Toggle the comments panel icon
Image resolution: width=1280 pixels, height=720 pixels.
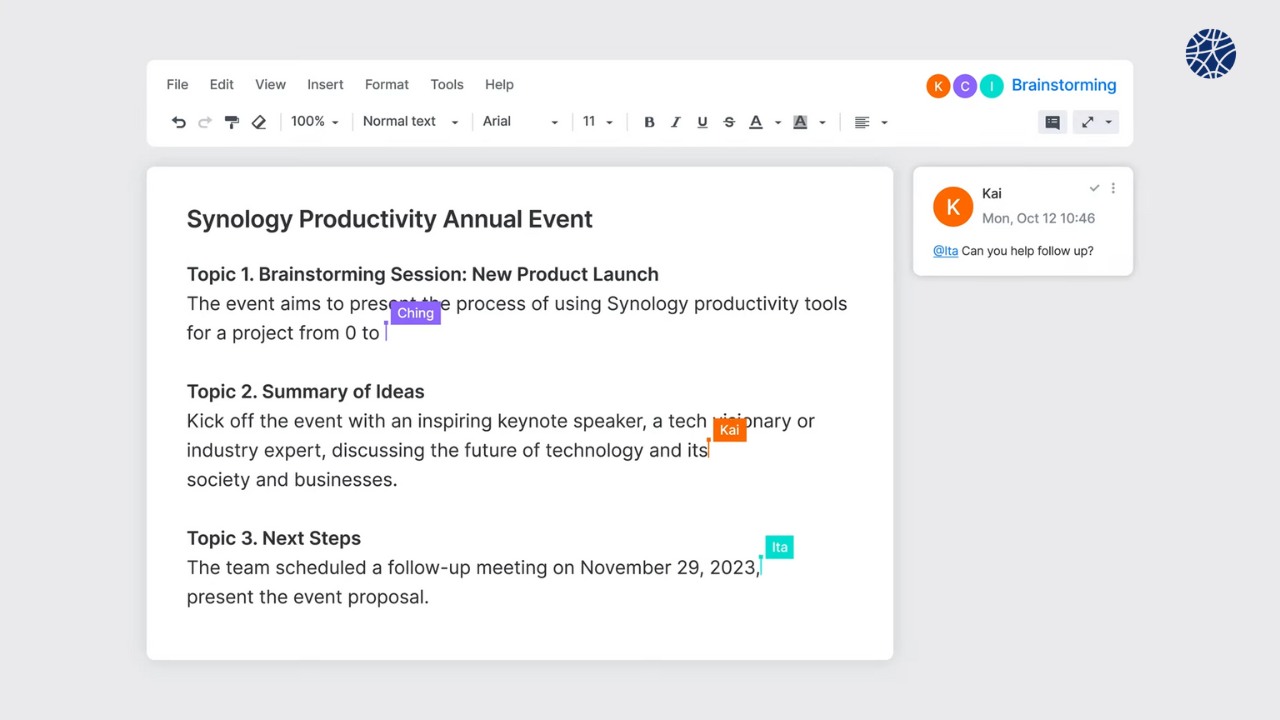tap(1052, 122)
